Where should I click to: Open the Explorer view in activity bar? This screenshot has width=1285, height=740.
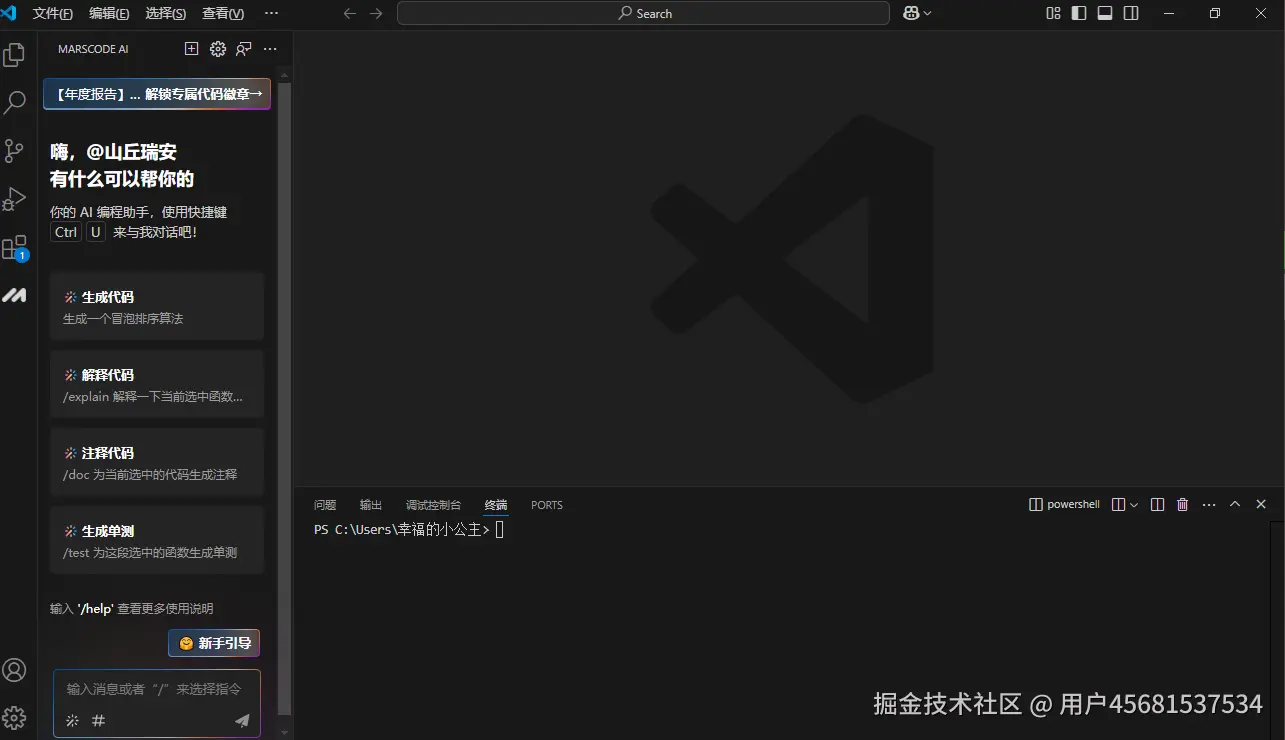[14, 55]
